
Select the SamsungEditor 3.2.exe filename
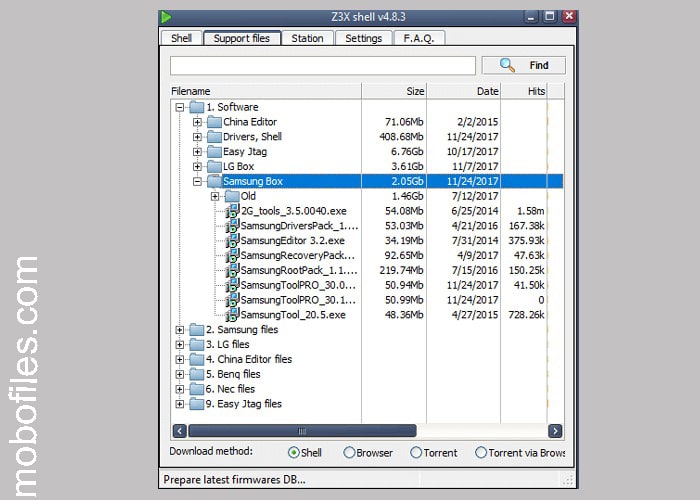[x=292, y=241]
